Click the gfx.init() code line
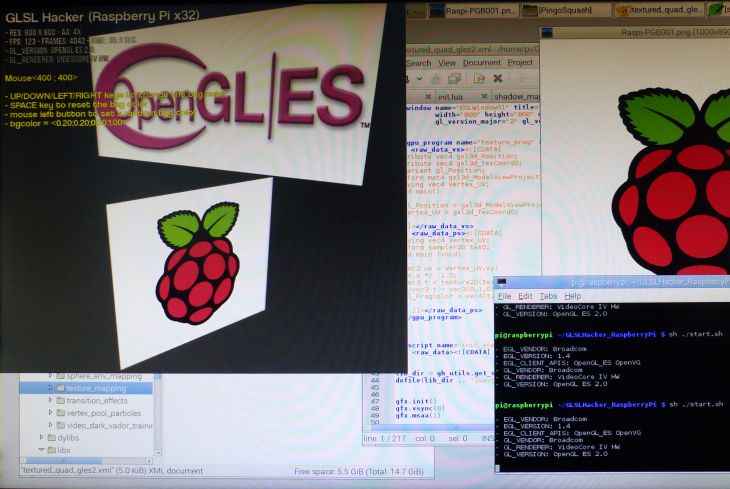The image size is (730, 489). point(416,401)
